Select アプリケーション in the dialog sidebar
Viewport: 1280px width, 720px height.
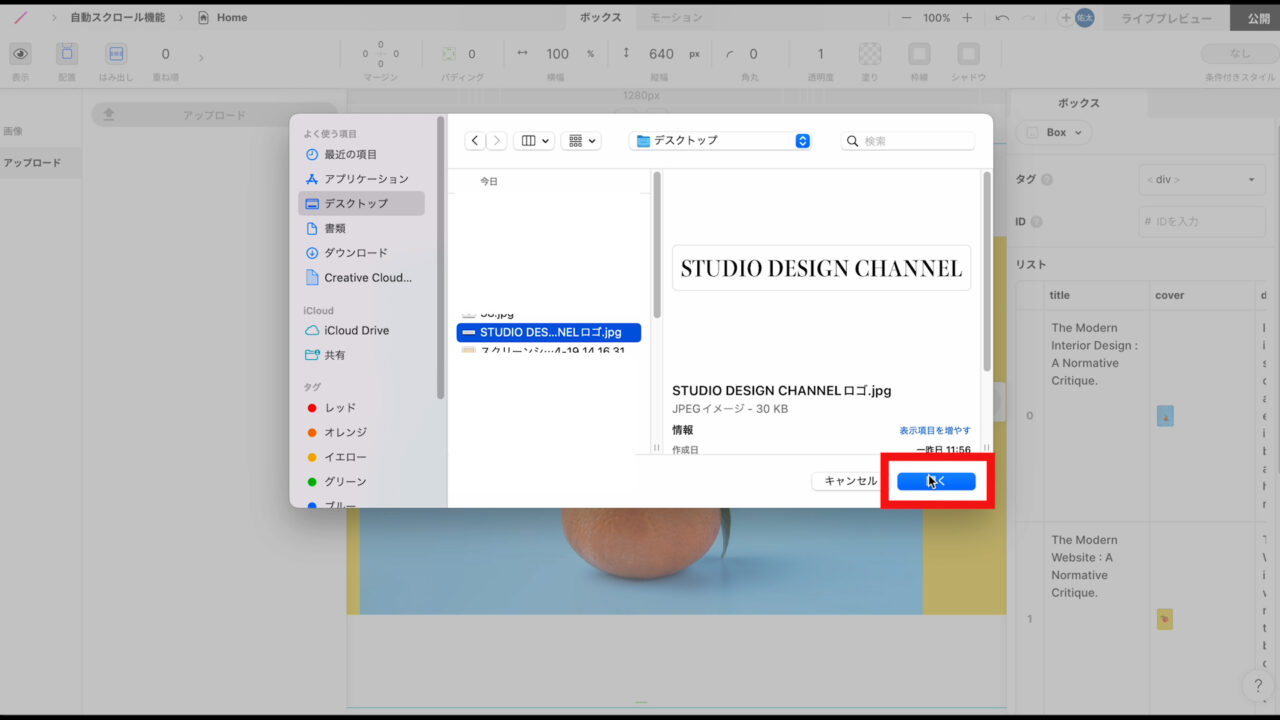pyautogui.click(x=361, y=179)
